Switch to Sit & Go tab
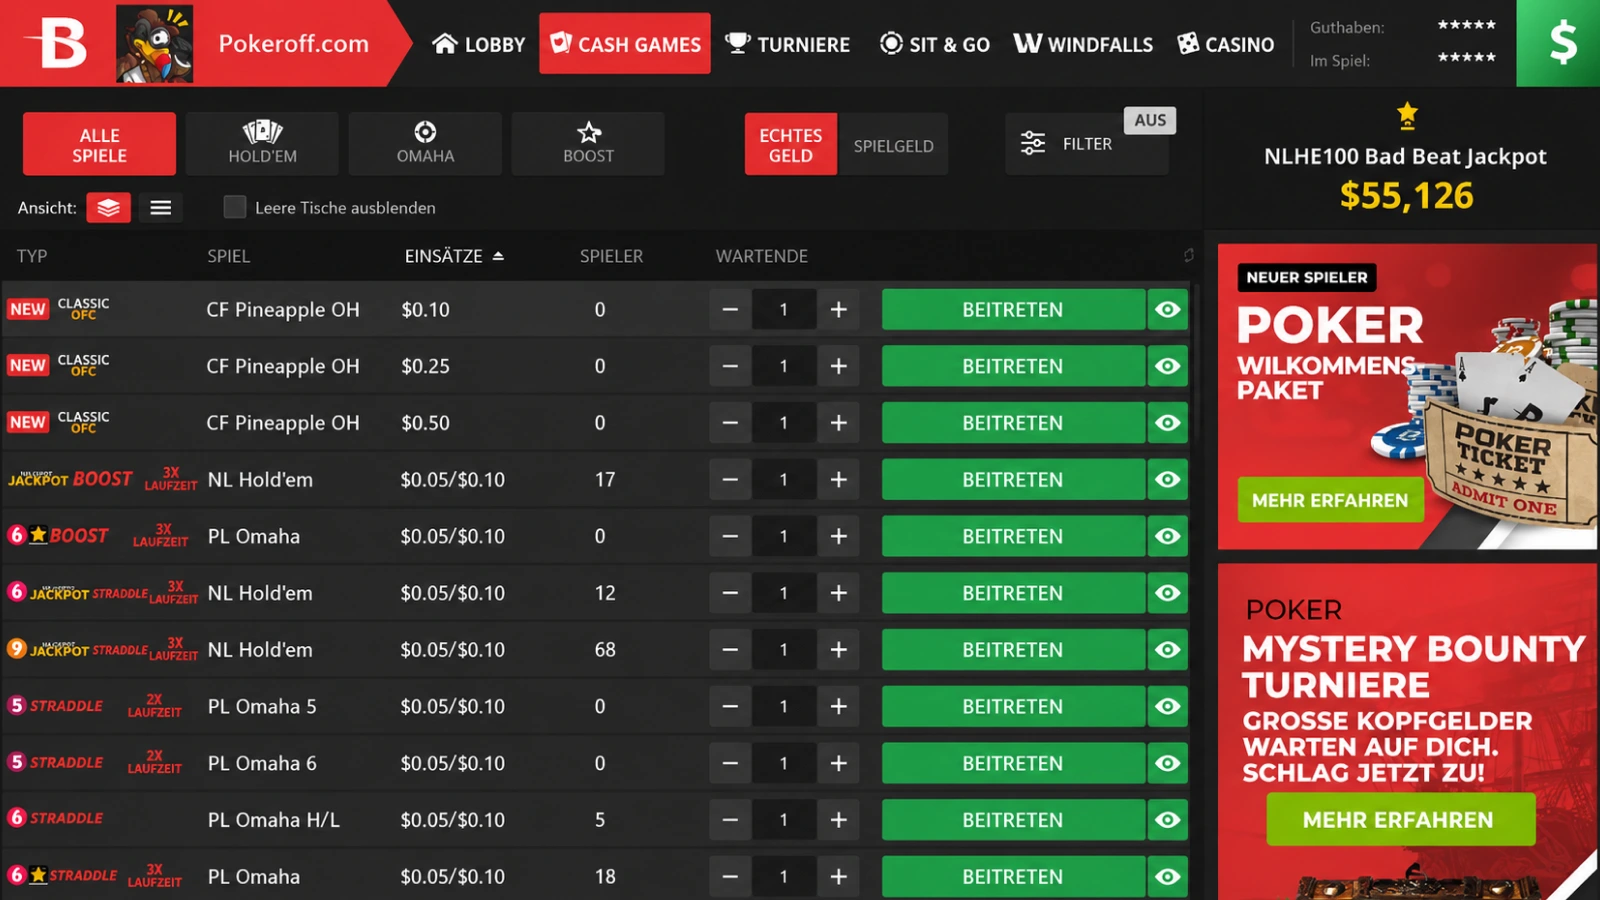Image resolution: width=1600 pixels, height=900 pixels. [934, 44]
